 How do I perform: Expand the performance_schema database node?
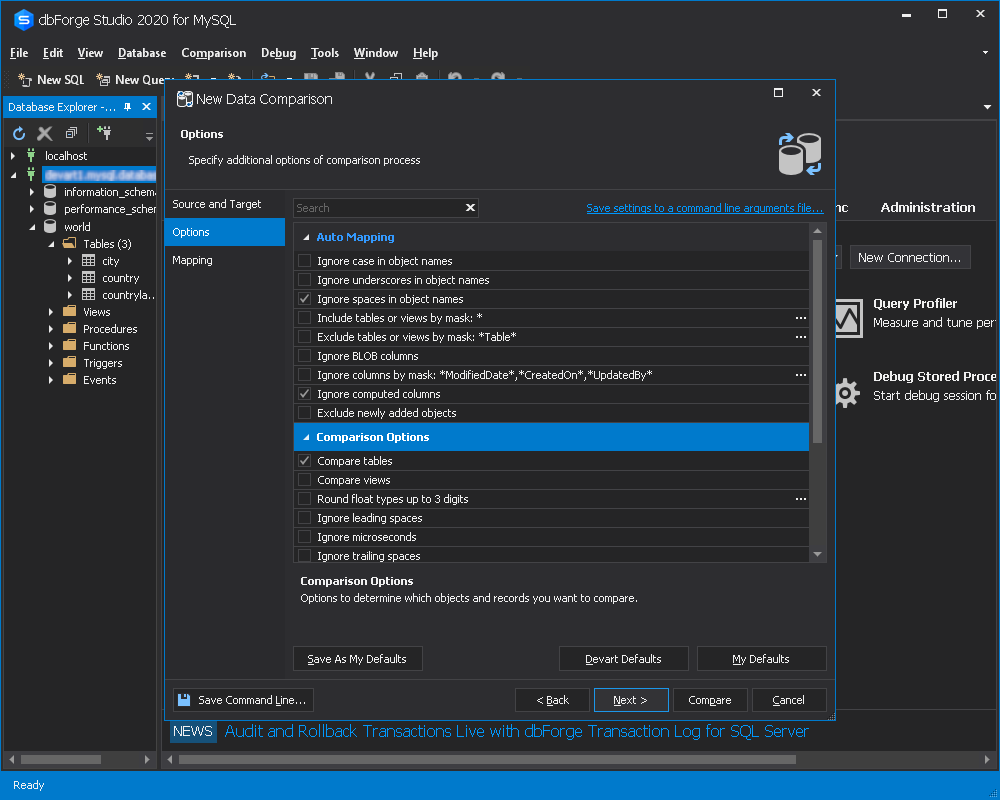32,209
